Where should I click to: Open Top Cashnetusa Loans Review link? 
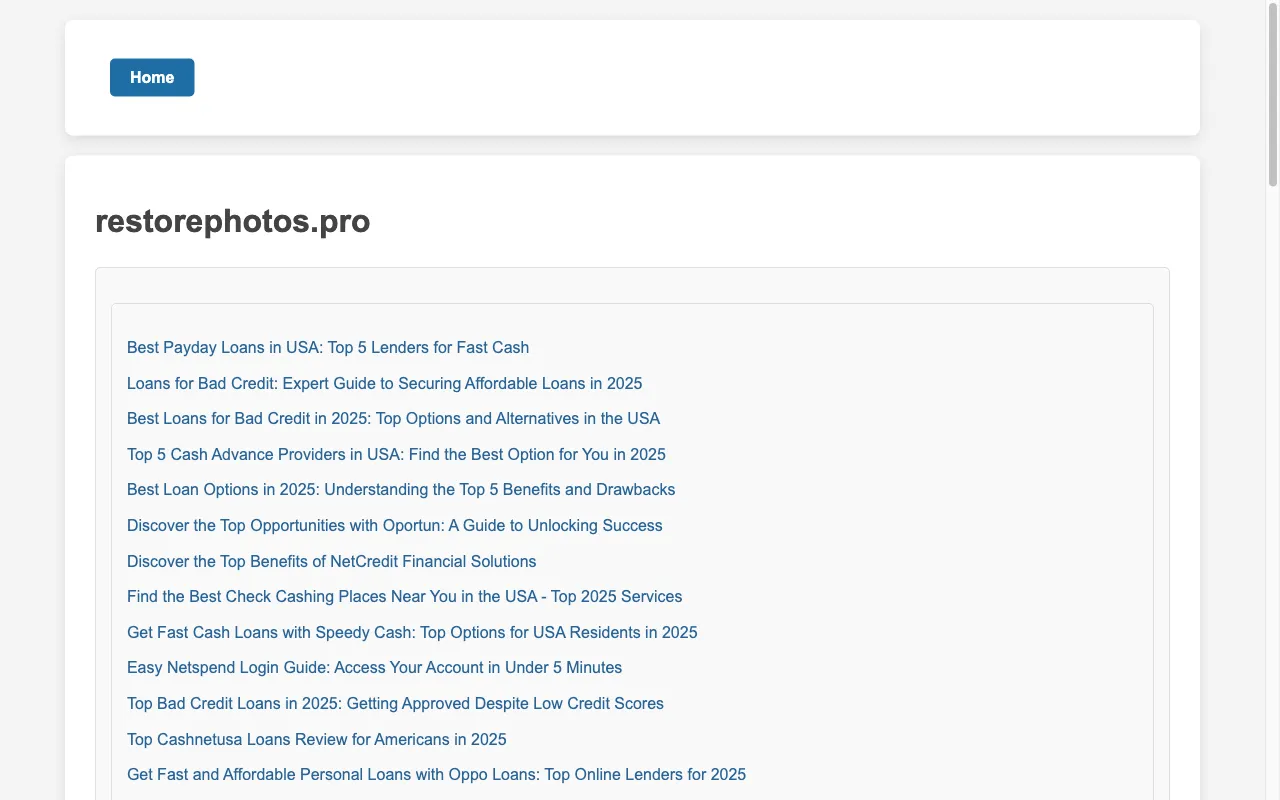pyautogui.click(x=317, y=739)
